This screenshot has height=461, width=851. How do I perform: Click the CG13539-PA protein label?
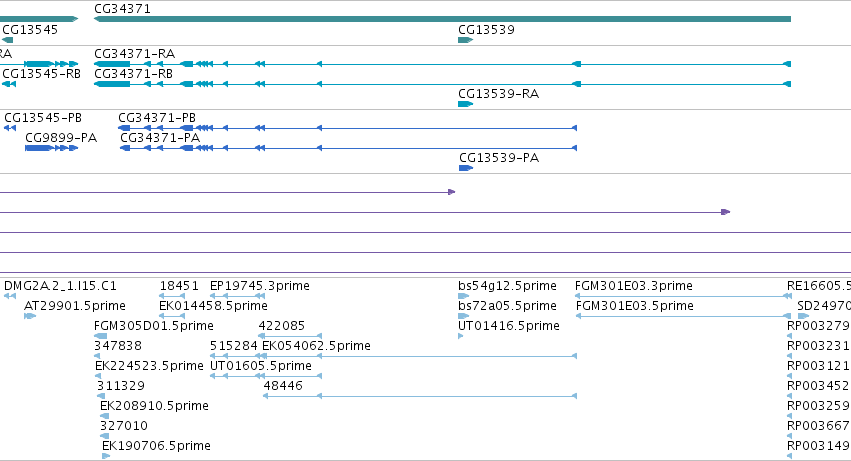pos(499,158)
